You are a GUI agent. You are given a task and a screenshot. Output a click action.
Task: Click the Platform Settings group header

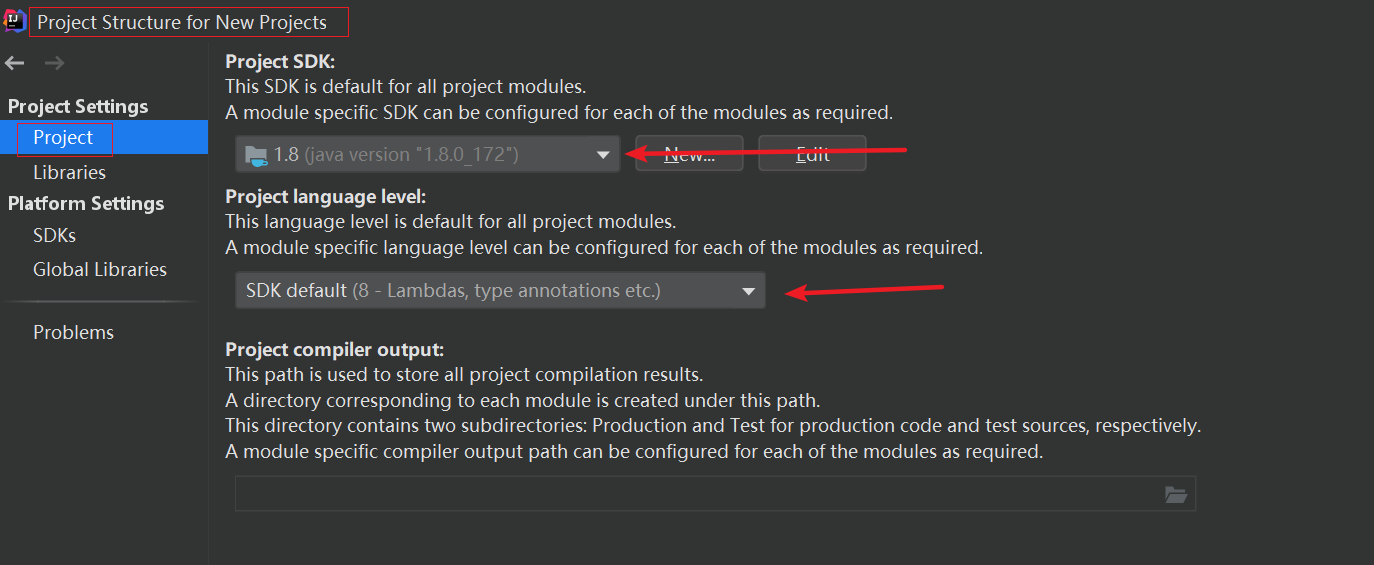(x=86, y=204)
